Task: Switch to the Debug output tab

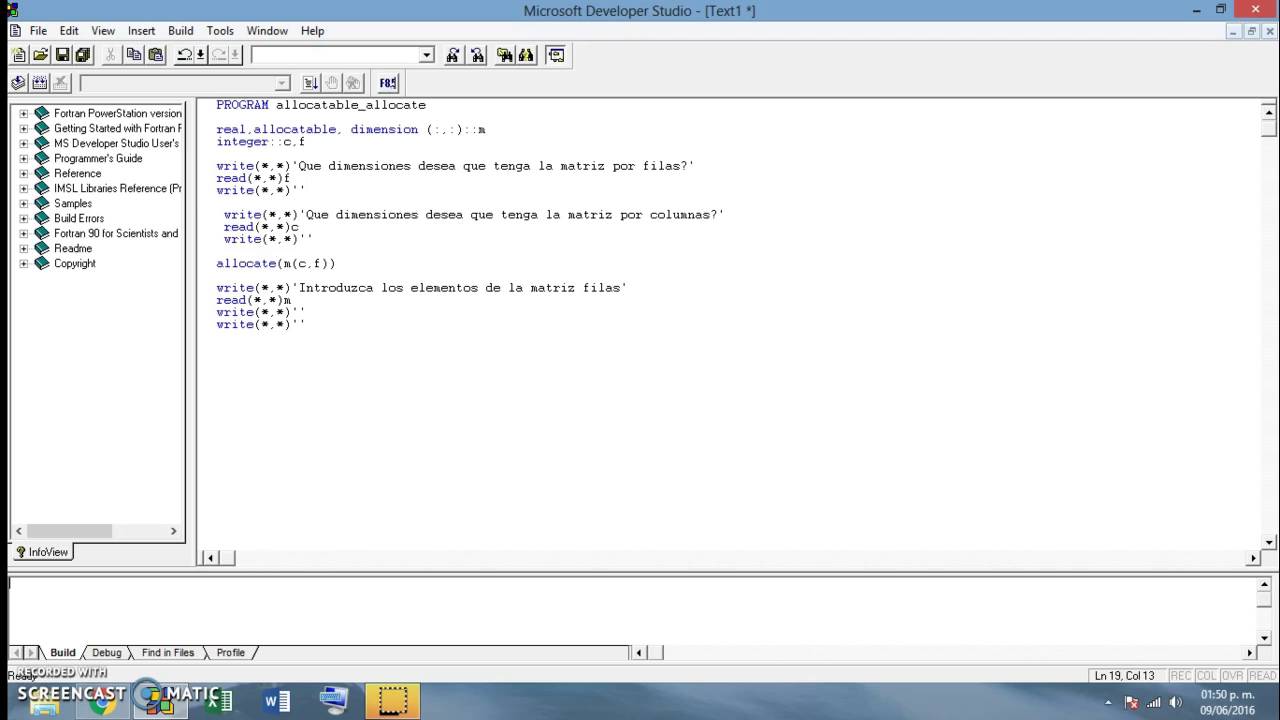Action: coord(106,652)
